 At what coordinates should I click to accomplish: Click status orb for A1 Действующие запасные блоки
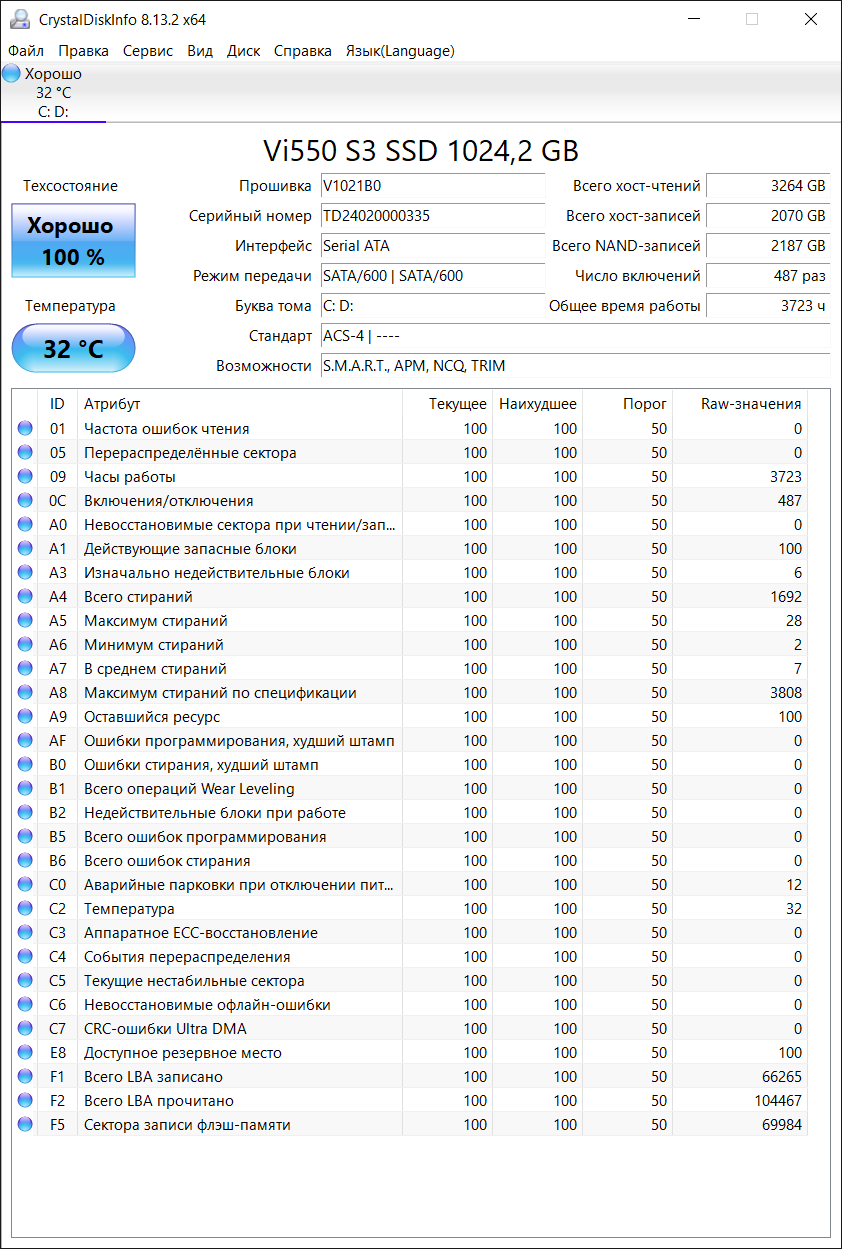coord(25,549)
